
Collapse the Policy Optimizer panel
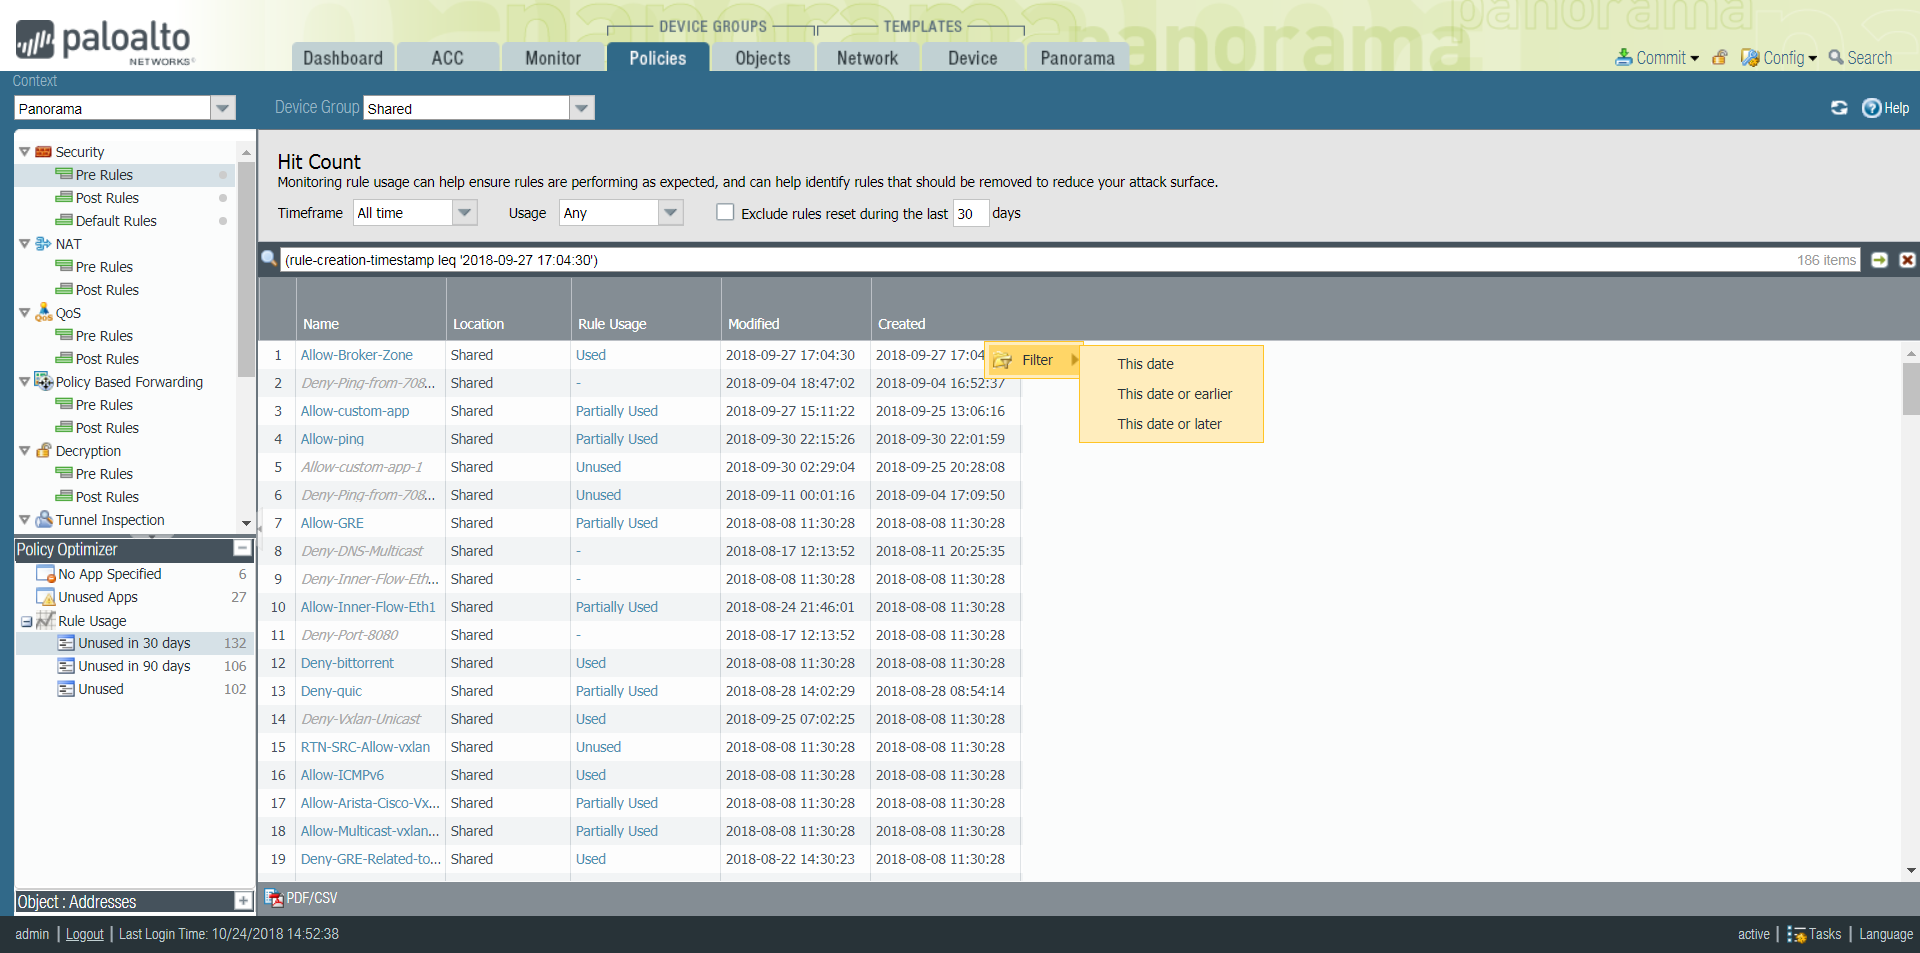coord(242,548)
